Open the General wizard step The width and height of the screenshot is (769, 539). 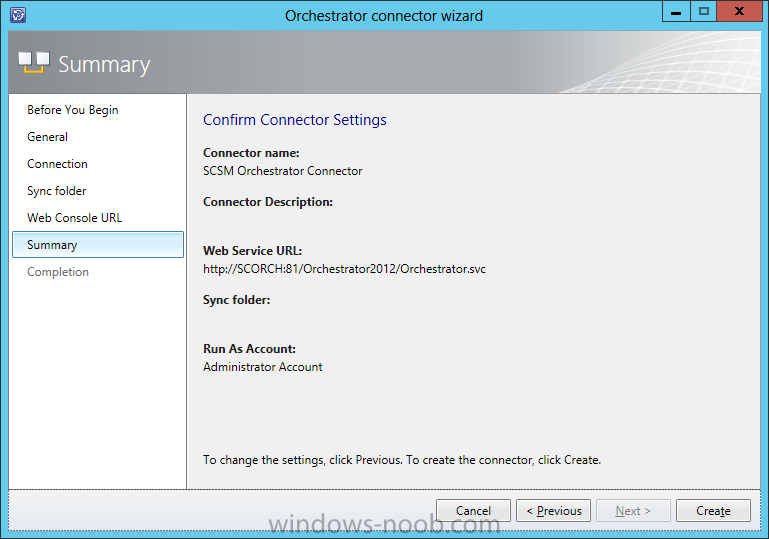click(48, 137)
